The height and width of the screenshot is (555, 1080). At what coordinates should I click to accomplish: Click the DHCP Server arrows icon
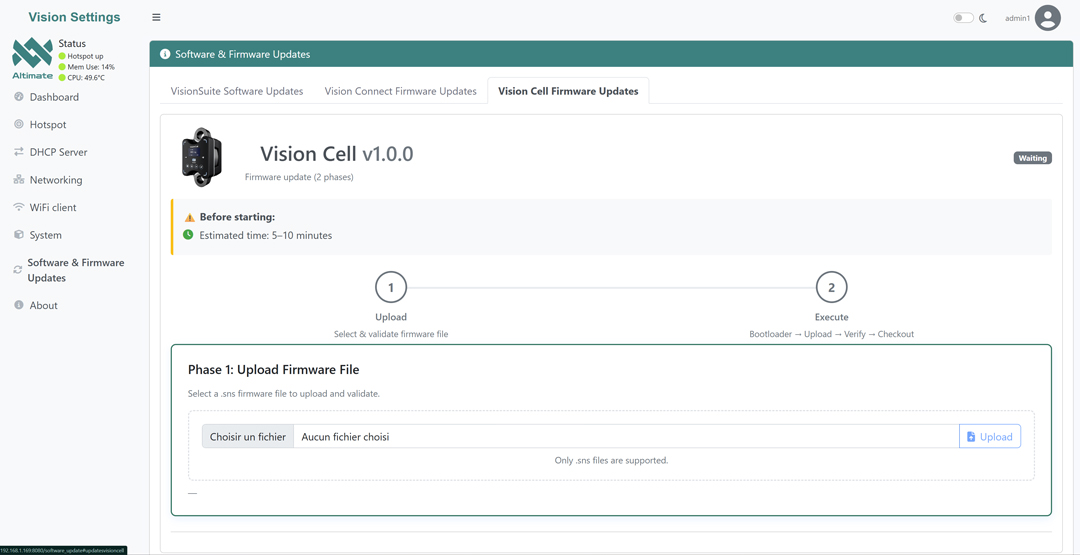click(19, 152)
